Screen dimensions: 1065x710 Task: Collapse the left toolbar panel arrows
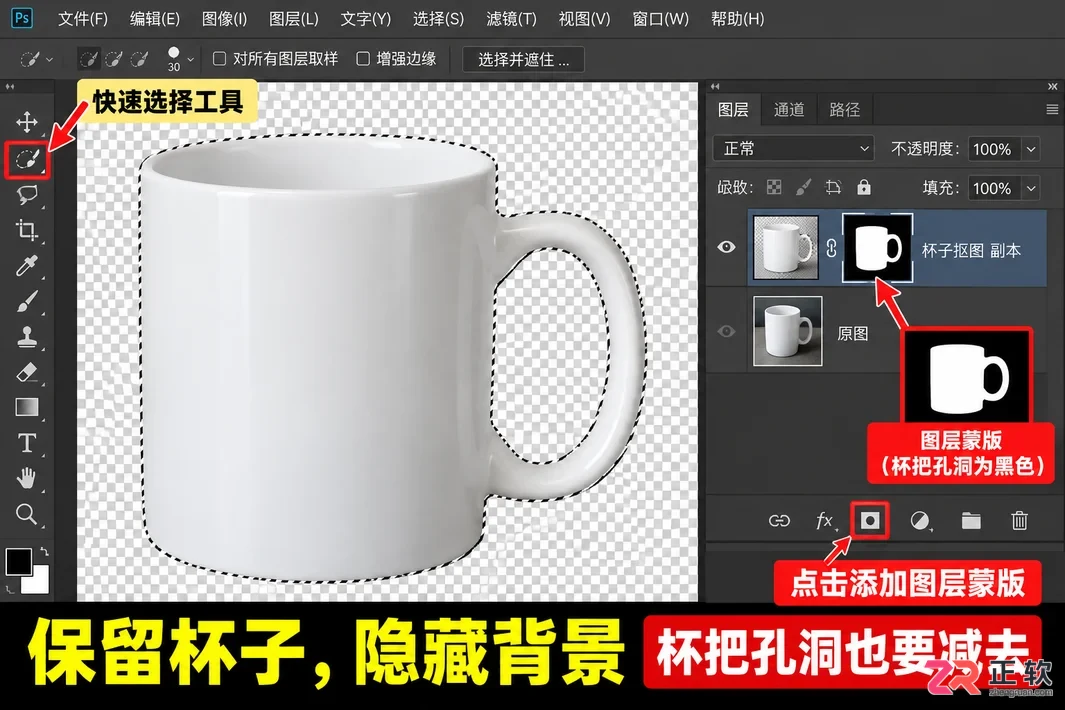point(10,87)
